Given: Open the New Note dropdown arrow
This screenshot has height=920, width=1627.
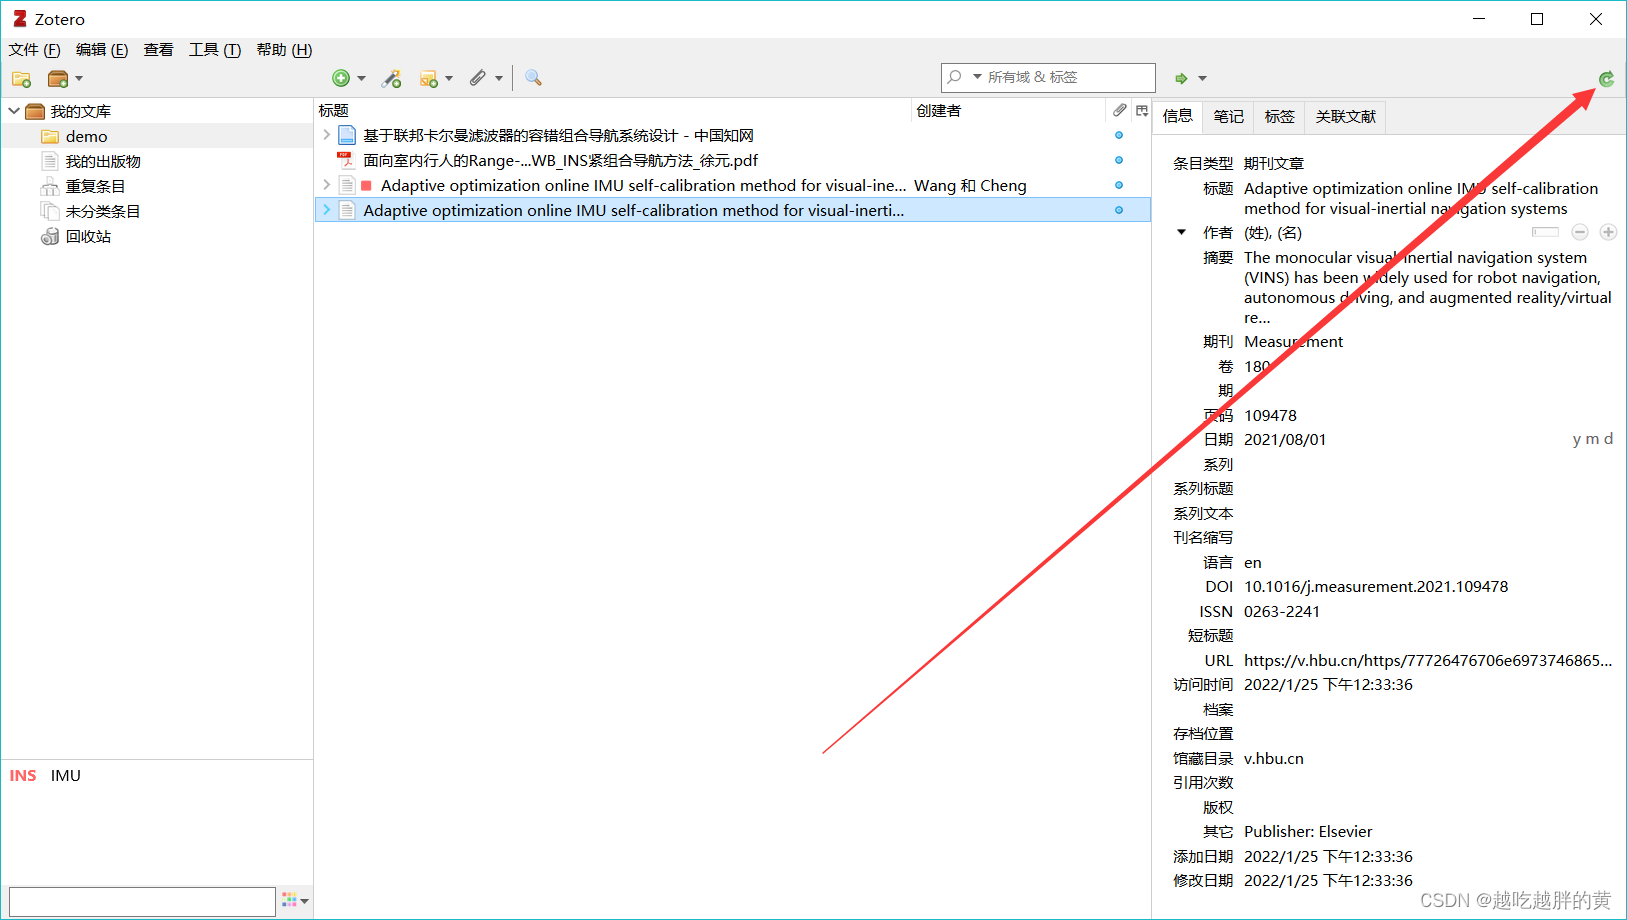Looking at the screenshot, I should [449, 79].
